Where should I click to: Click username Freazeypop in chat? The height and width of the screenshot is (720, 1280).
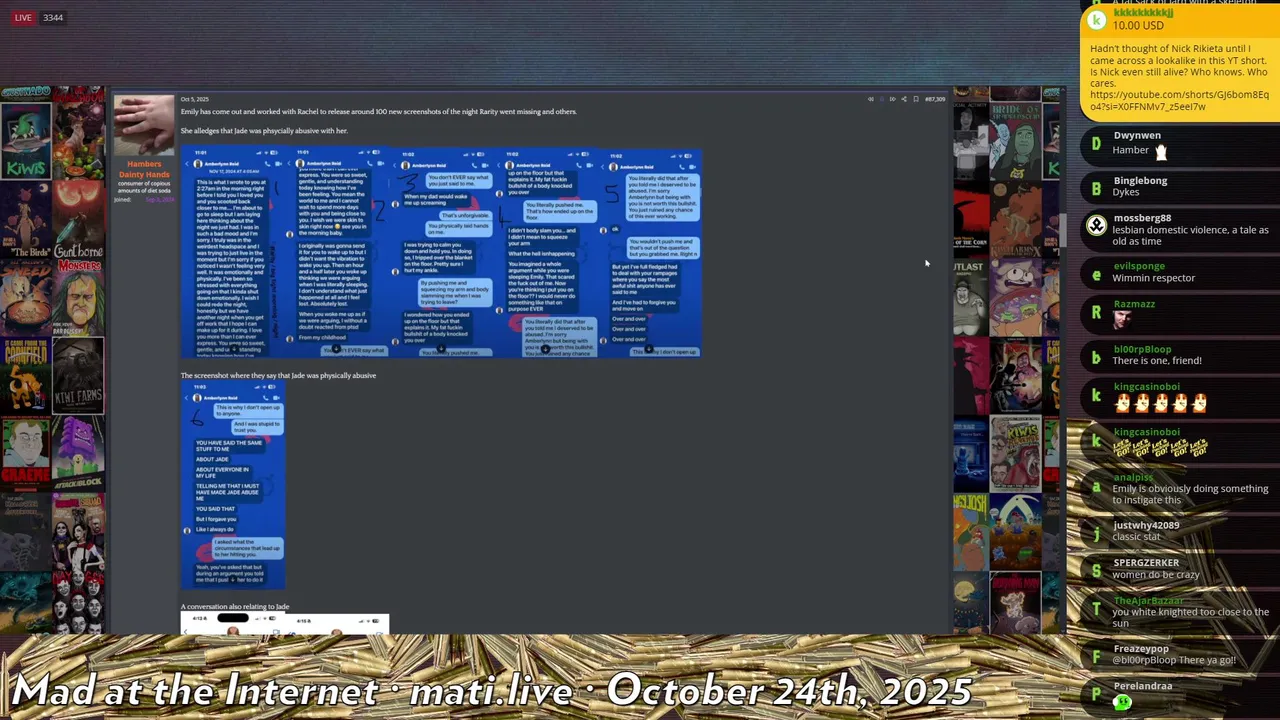pyautogui.click(x=1141, y=649)
